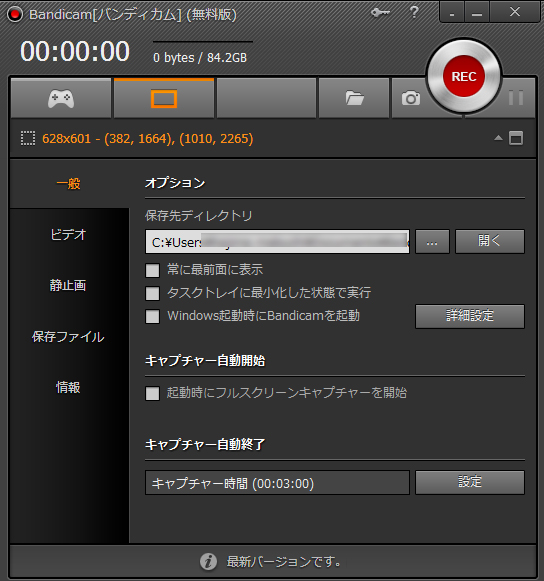Click the 開く button
The image size is (544, 581).
point(490,242)
